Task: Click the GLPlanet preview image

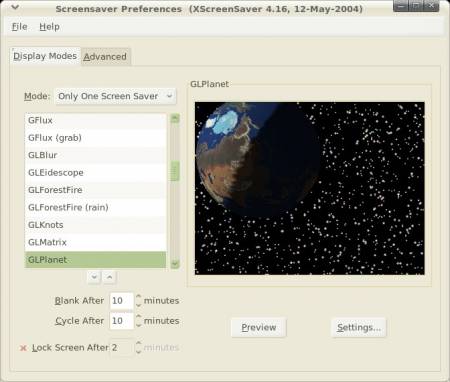Action: point(310,188)
